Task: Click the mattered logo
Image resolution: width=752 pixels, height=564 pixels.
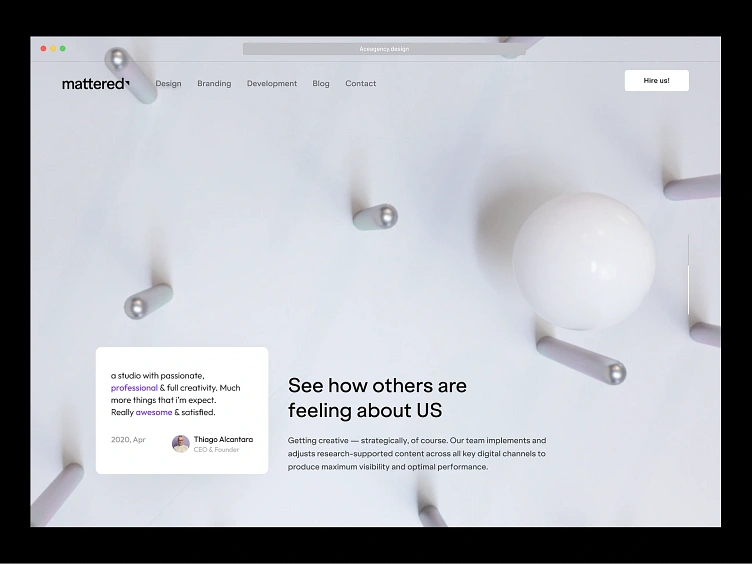Action: (x=95, y=84)
